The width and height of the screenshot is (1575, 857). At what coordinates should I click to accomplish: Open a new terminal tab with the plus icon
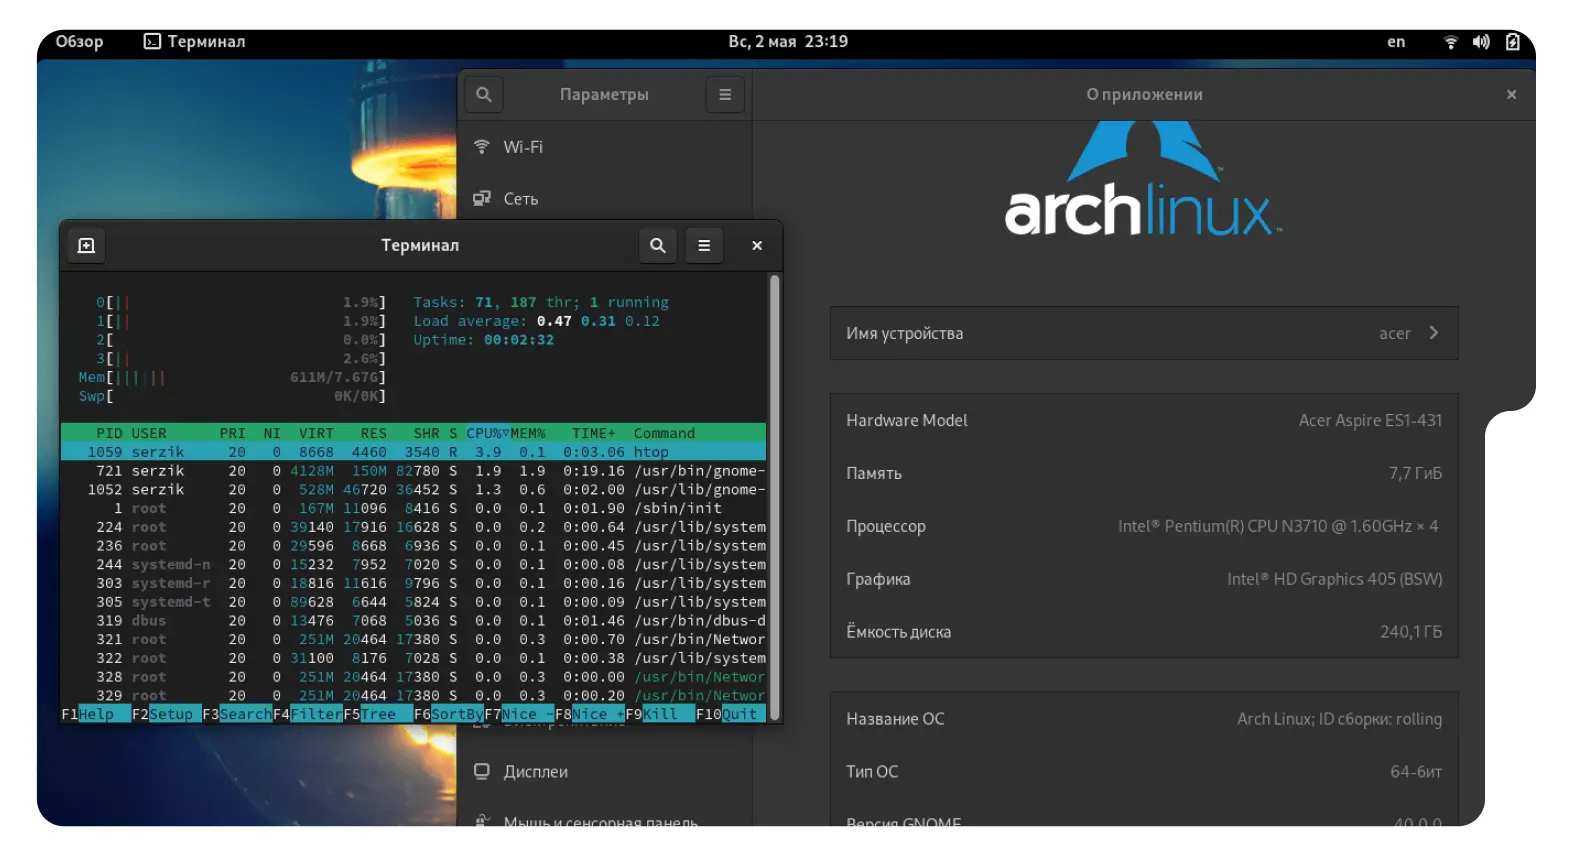[87, 245]
